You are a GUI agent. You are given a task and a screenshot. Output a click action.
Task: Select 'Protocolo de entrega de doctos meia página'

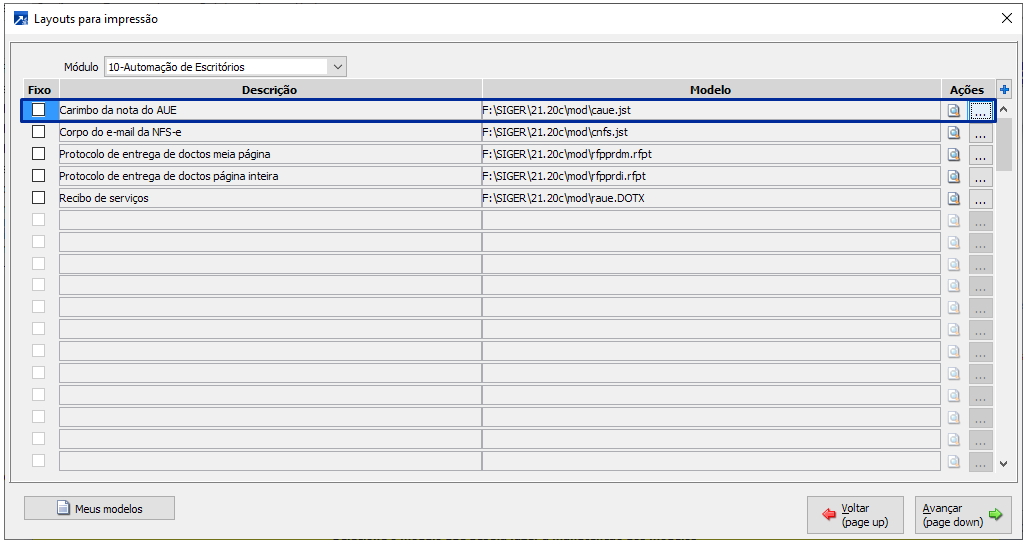(x=270, y=154)
